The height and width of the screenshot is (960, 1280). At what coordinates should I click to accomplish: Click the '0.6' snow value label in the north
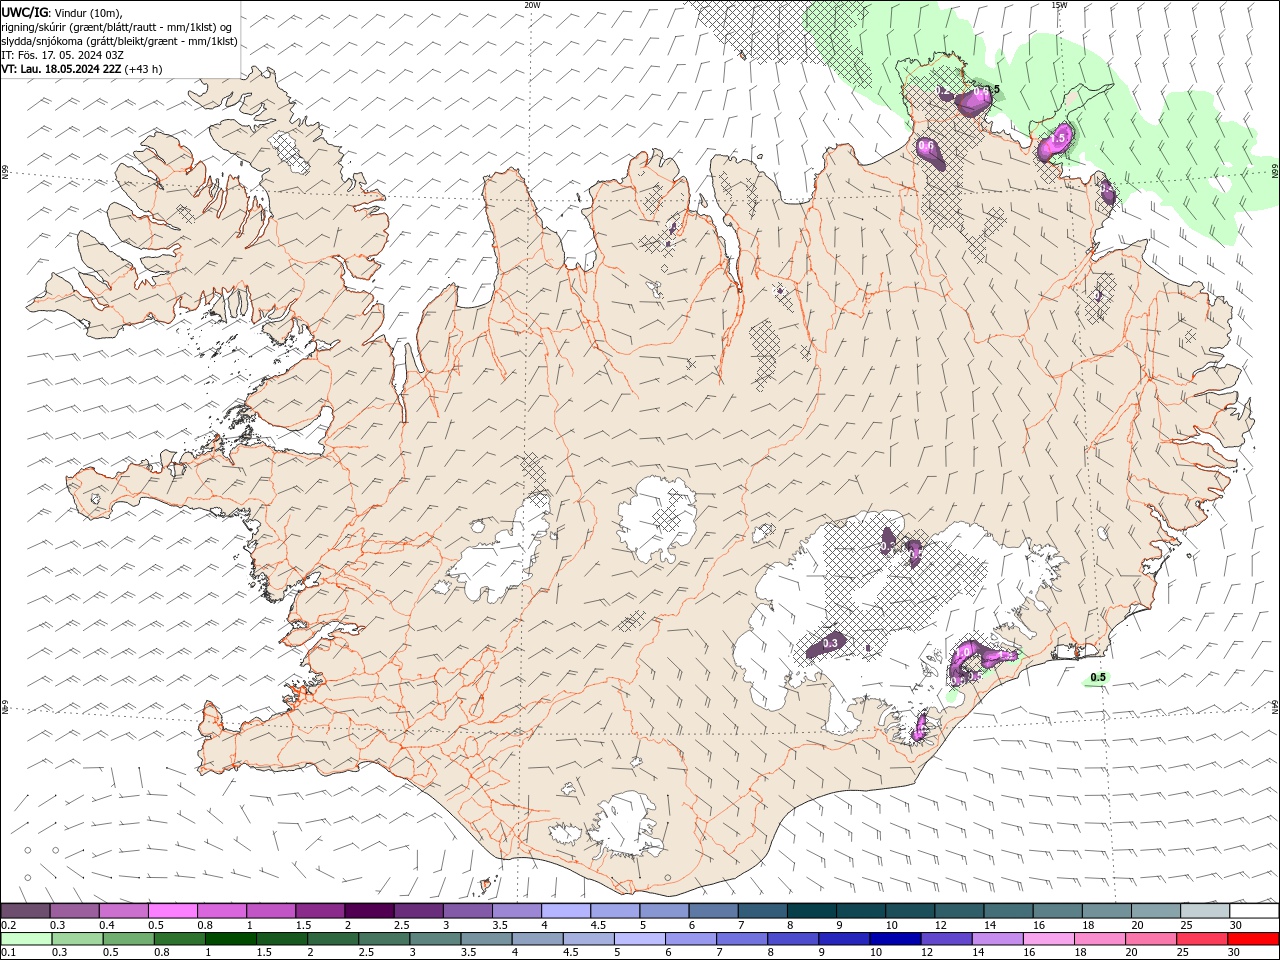(926, 146)
